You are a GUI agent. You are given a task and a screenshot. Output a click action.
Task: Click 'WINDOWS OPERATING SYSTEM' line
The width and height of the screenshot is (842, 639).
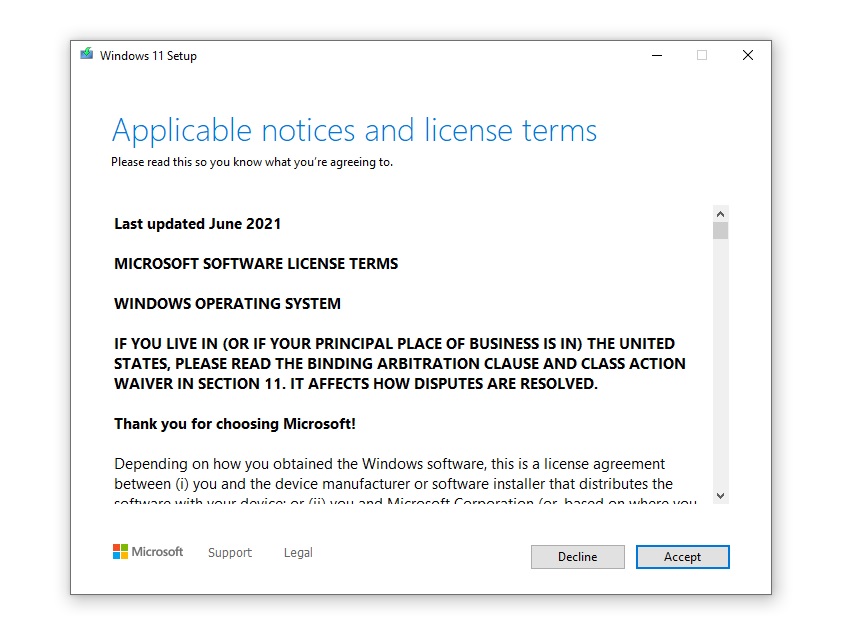(x=228, y=304)
